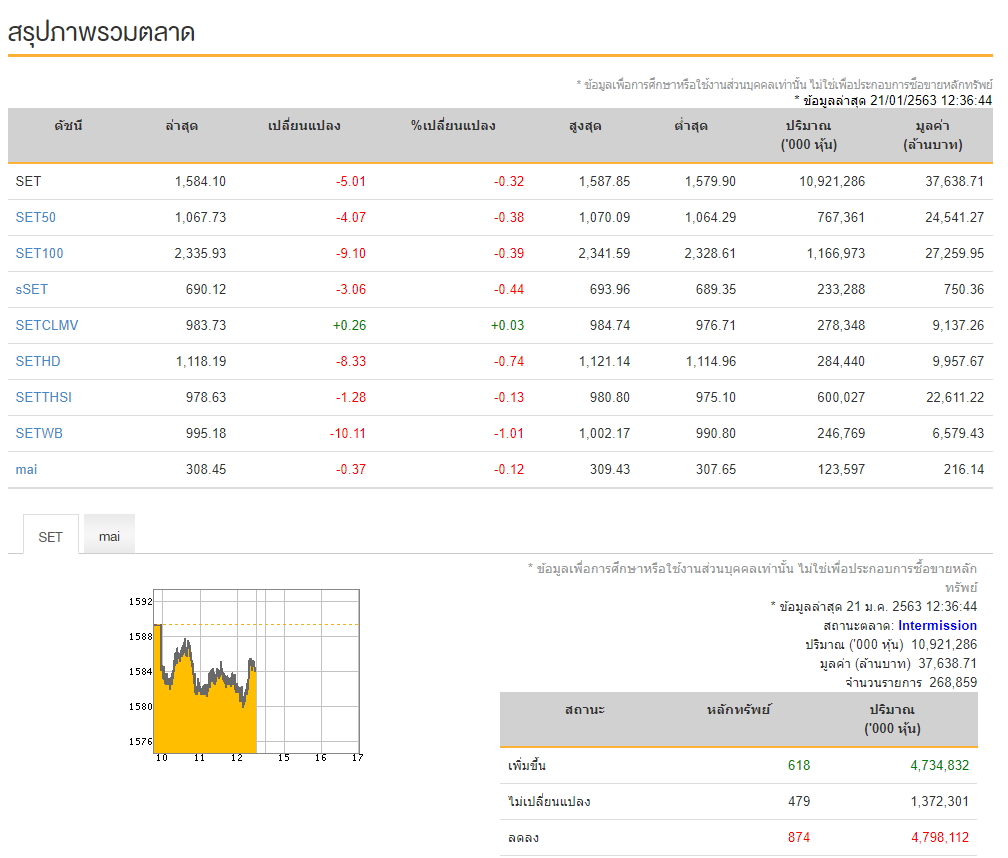Screen dimensions: 1008x858
Task: Select SET change value -5.01
Action: [x=350, y=181]
